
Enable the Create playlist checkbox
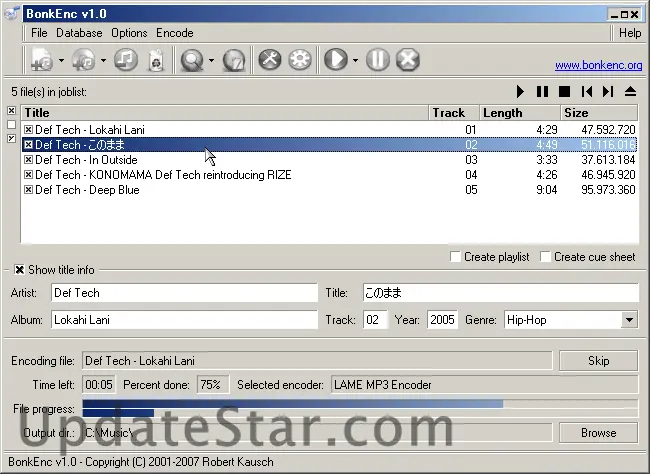pos(455,257)
